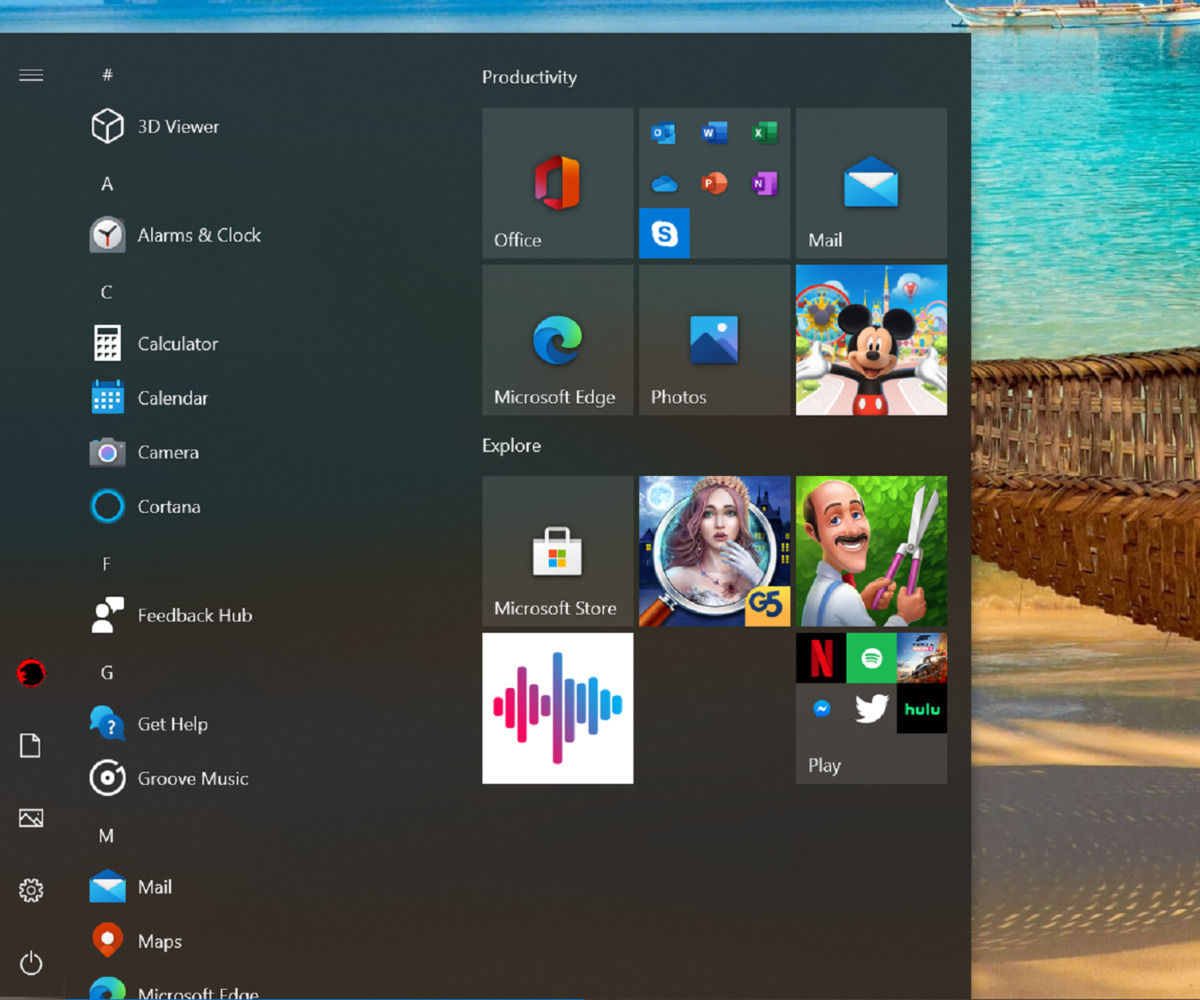Expand the Start menu hamburger
This screenshot has height=1000, width=1200.
[x=30, y=74]
